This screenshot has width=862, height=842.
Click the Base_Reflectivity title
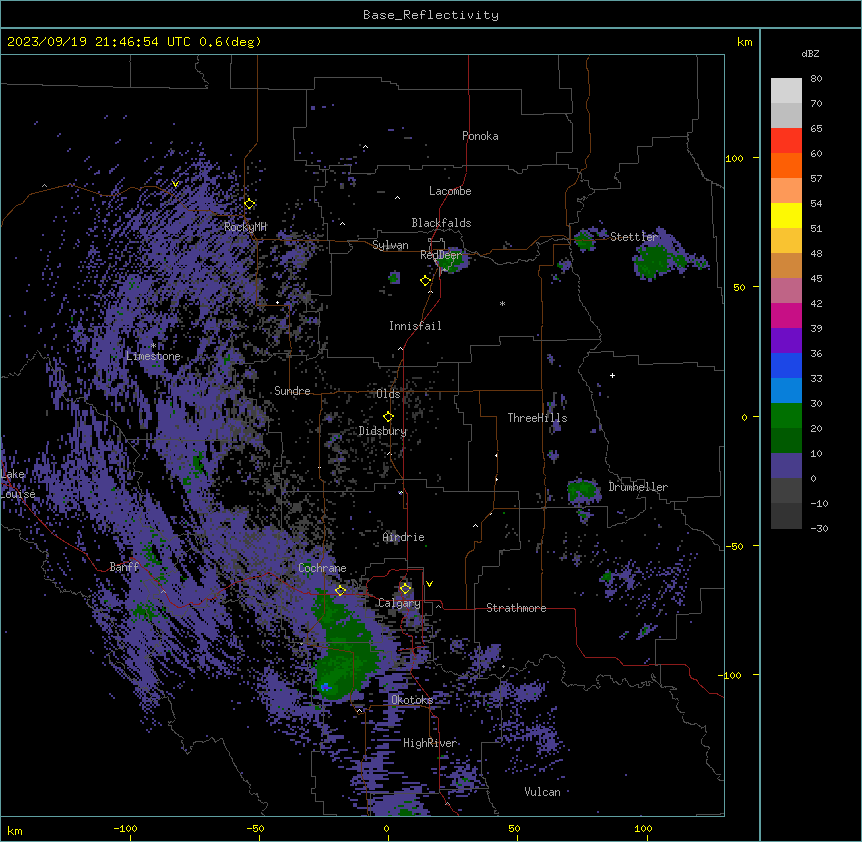click(x=431, y=15)
